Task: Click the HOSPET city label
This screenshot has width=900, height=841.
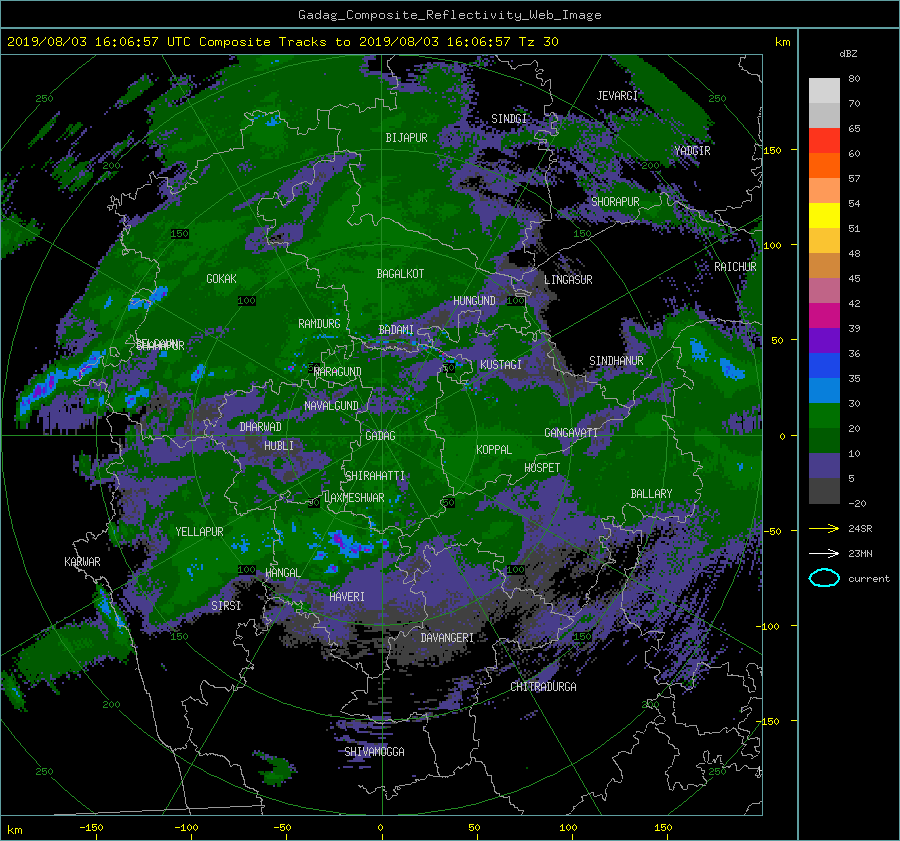Action: point(542,468)
